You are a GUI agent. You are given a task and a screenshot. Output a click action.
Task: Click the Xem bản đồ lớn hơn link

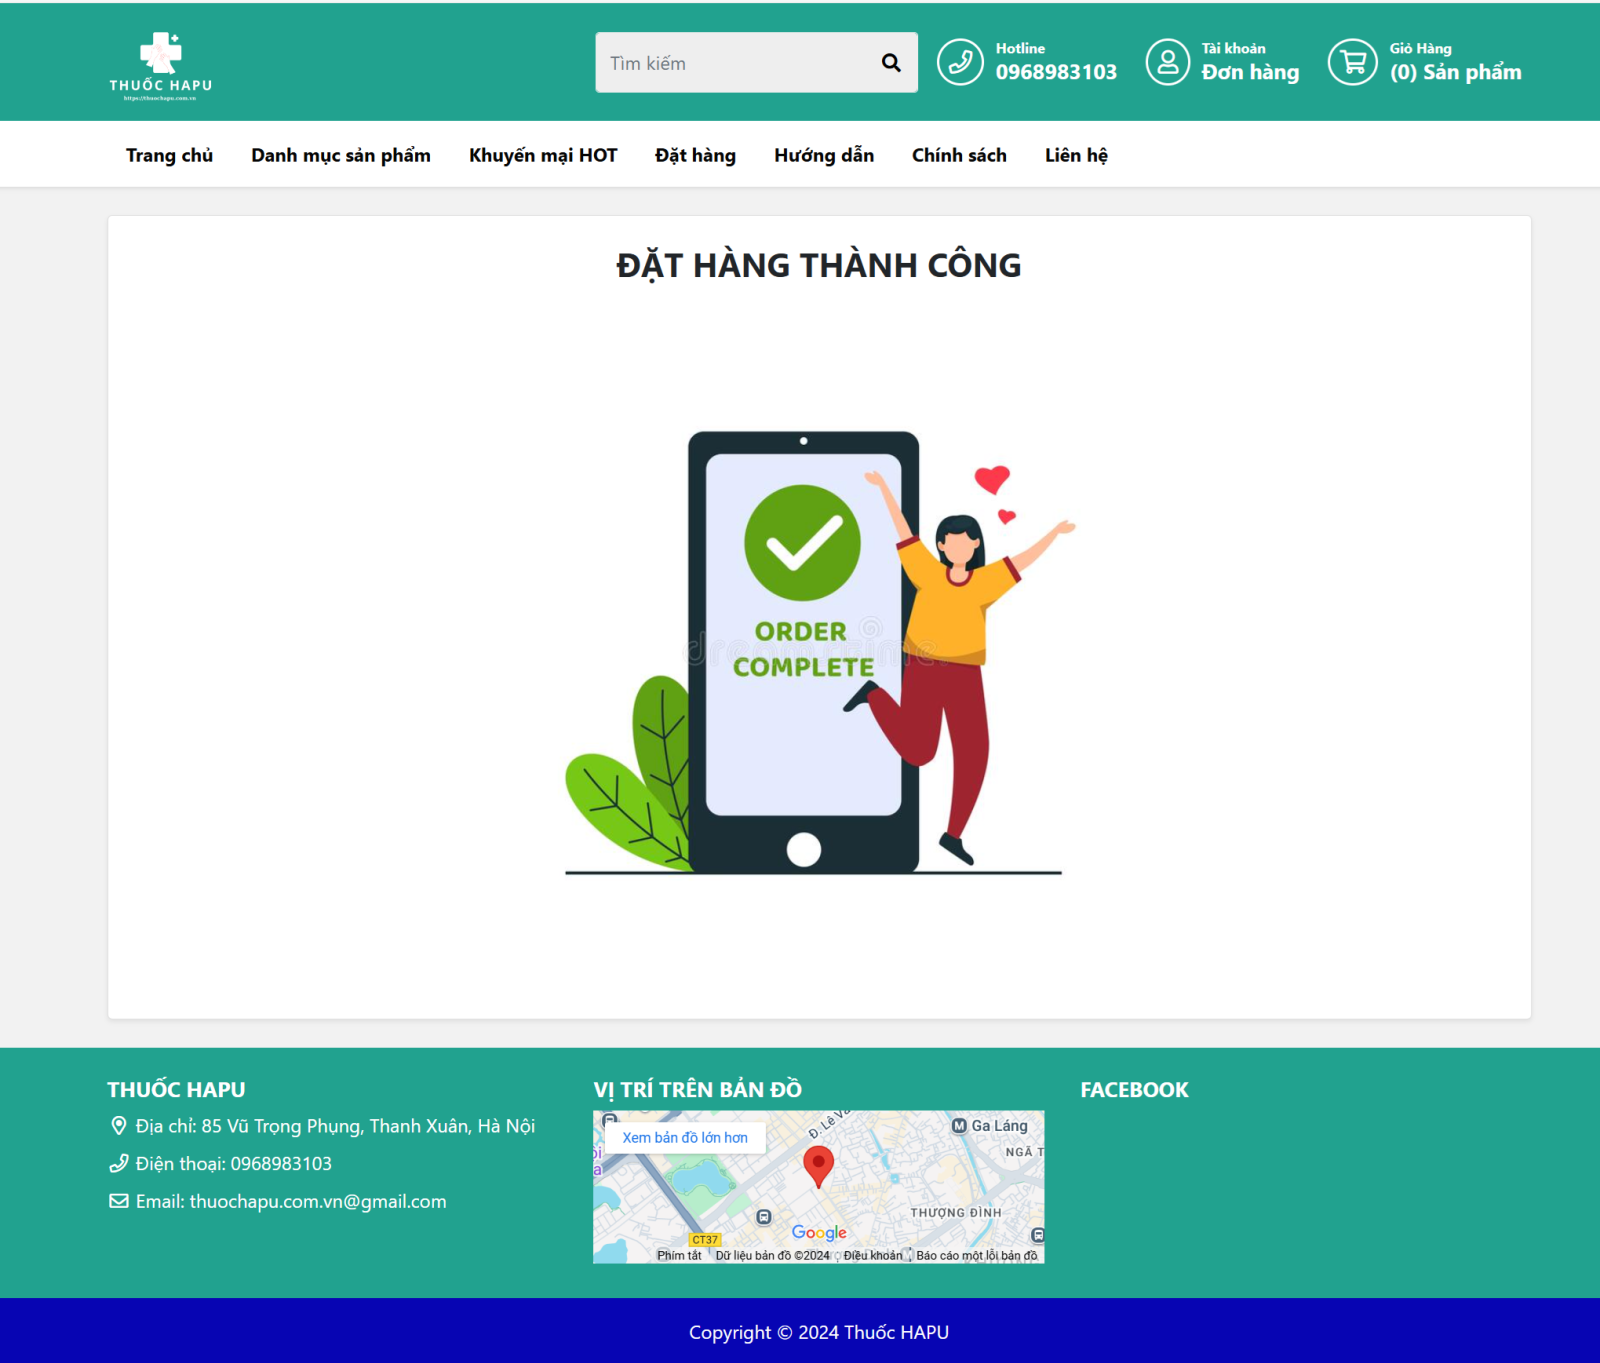click(684, 1137)
